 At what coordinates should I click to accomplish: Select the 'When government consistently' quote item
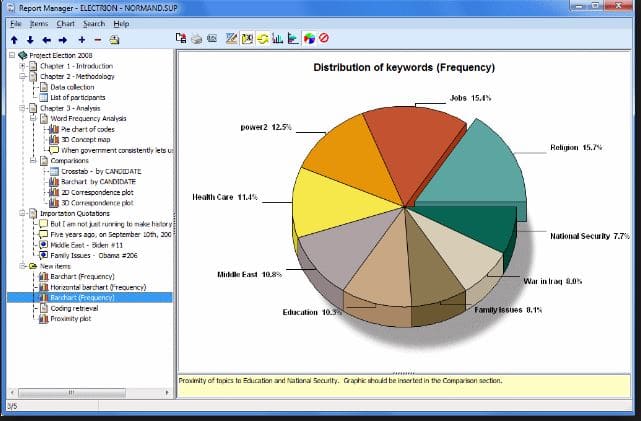(x=117, y=150)
